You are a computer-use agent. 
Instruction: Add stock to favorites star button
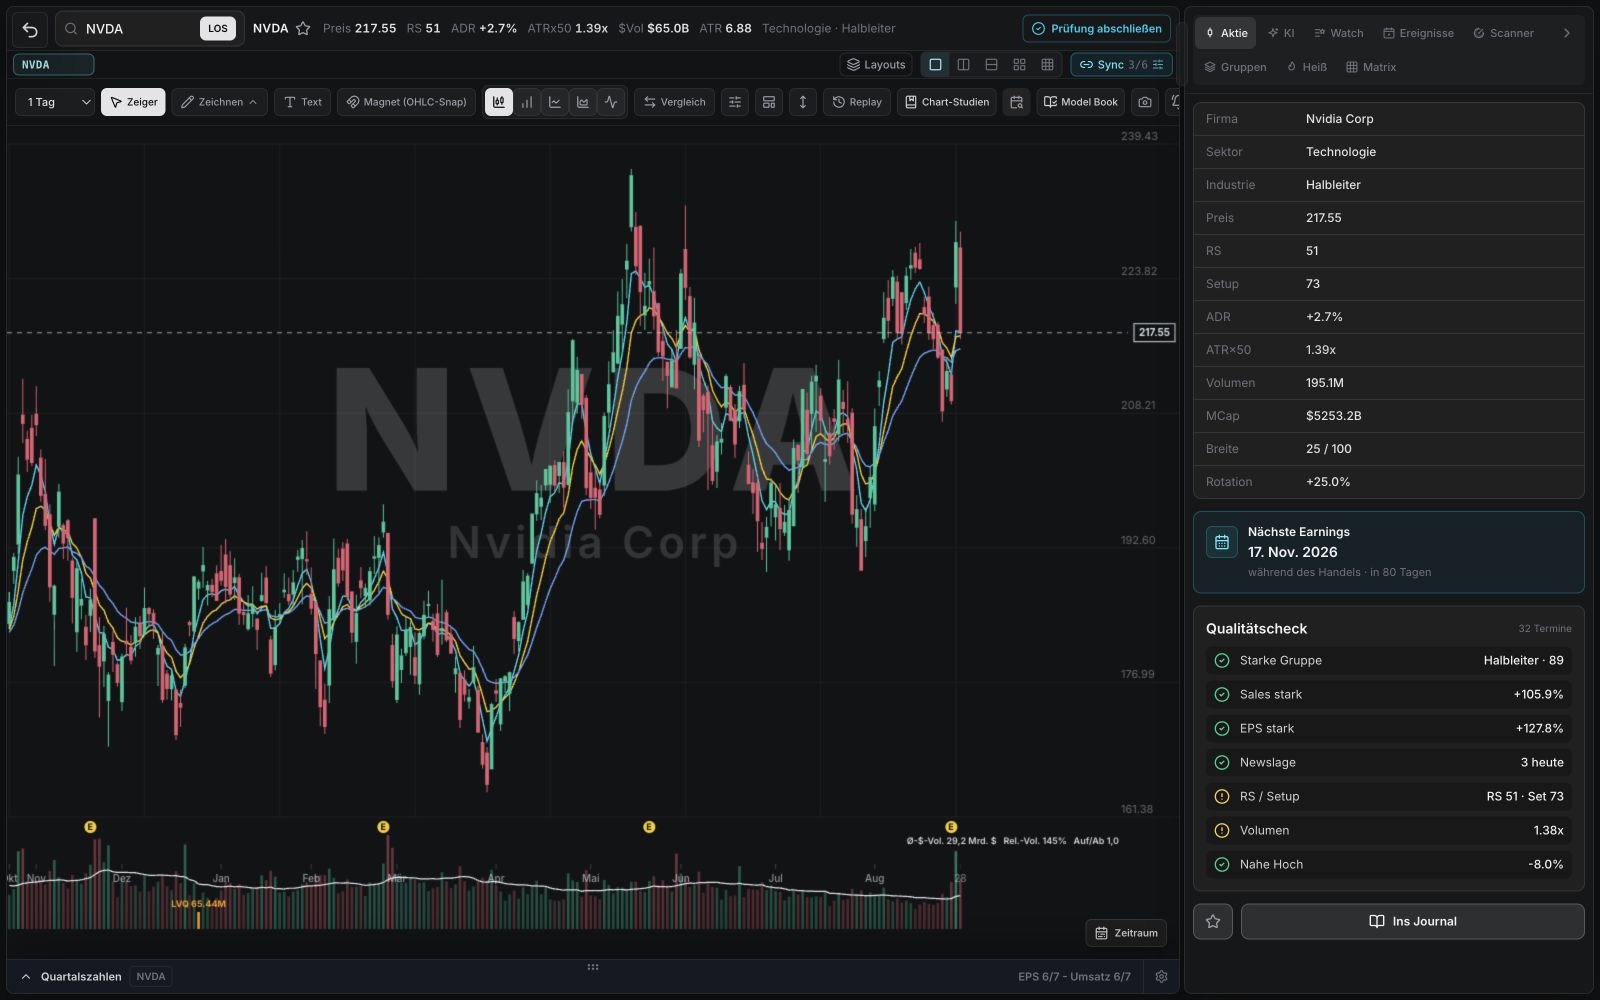1213,922
